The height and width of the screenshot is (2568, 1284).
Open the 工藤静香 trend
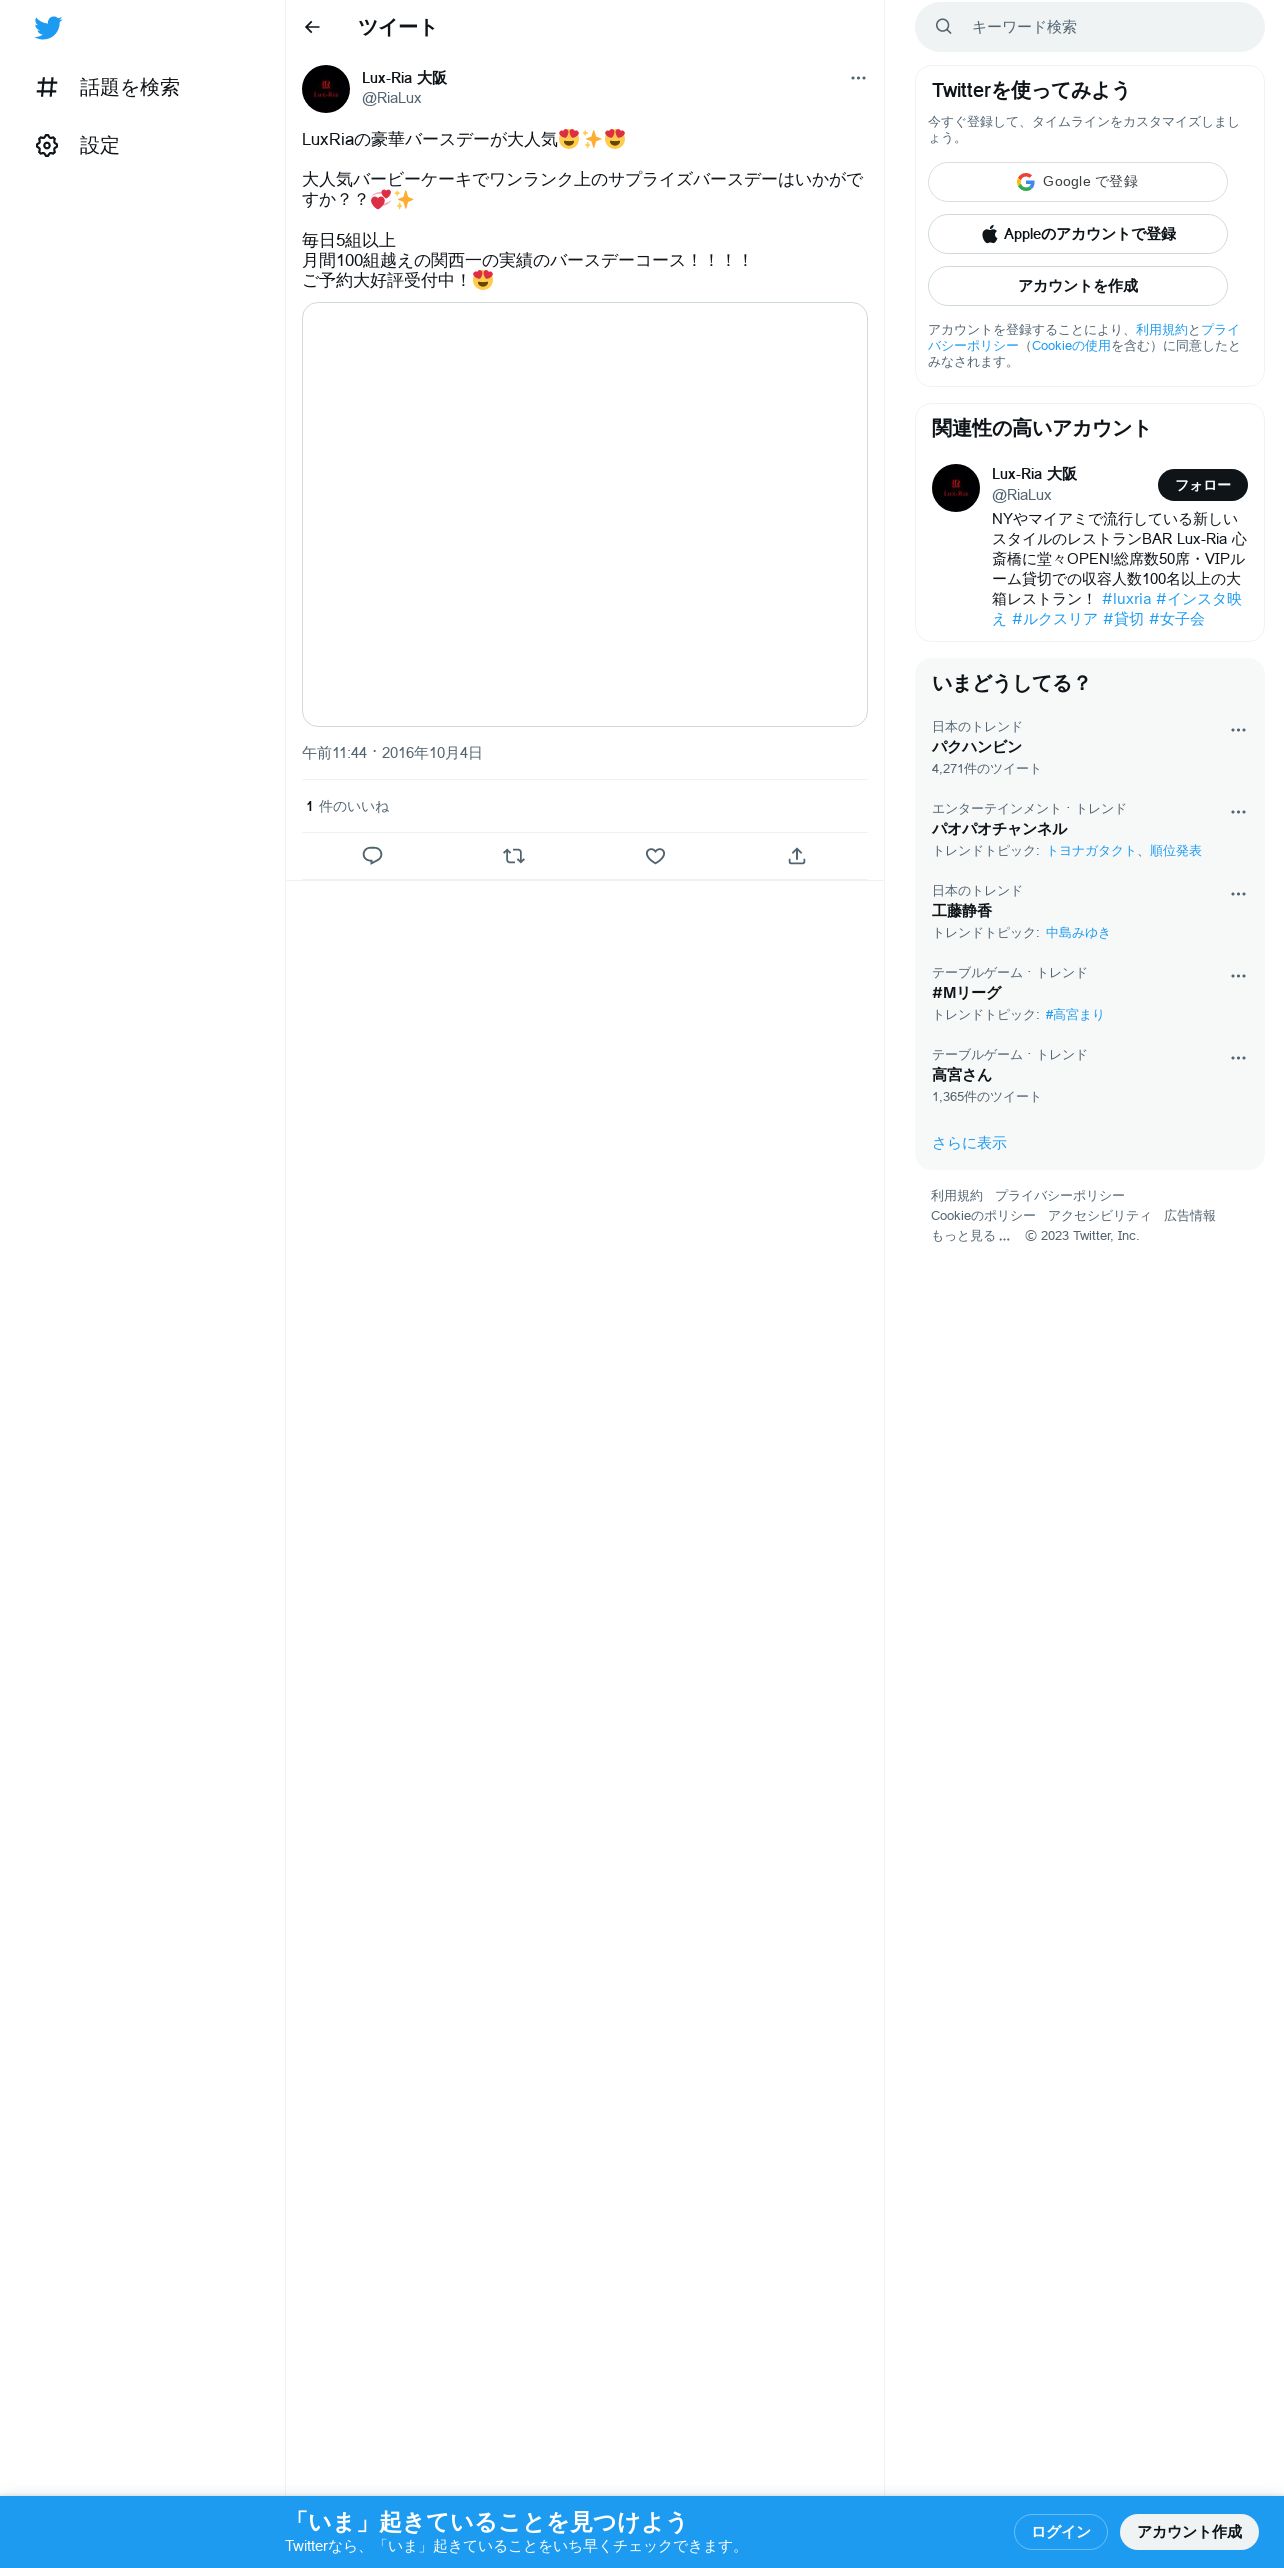1090,912
